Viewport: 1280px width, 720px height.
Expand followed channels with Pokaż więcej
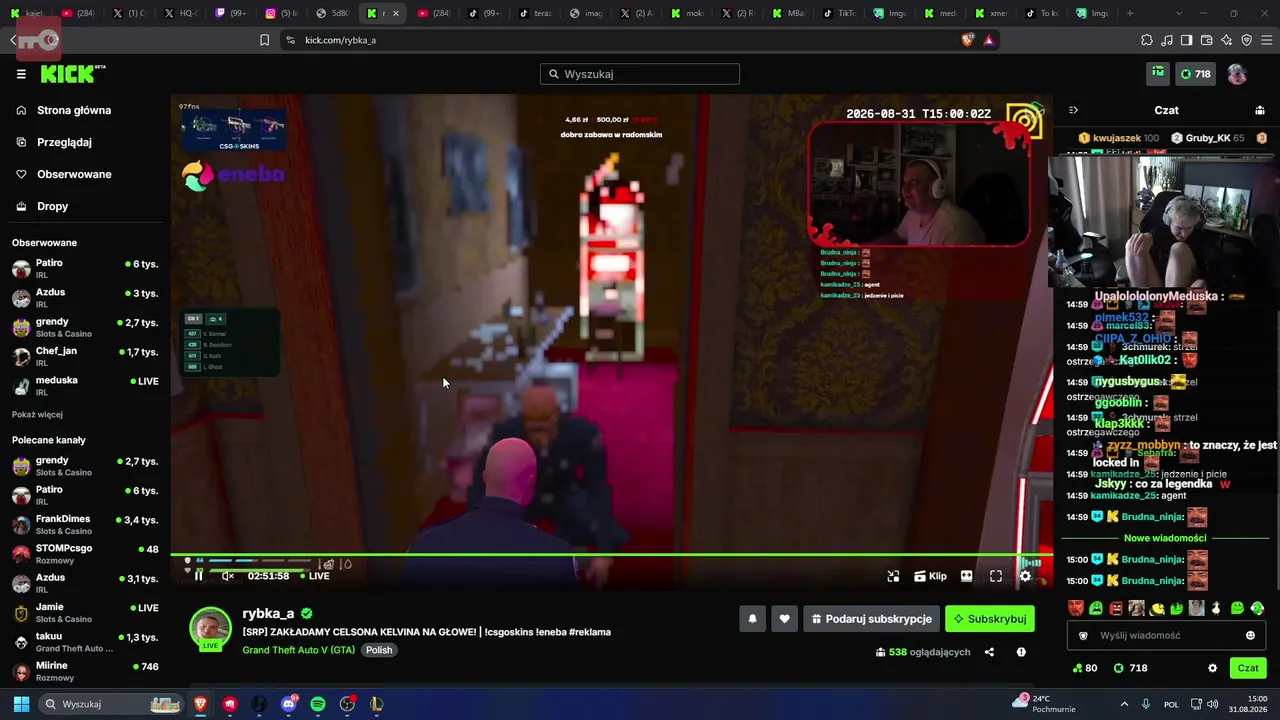(x=37, y=414)
